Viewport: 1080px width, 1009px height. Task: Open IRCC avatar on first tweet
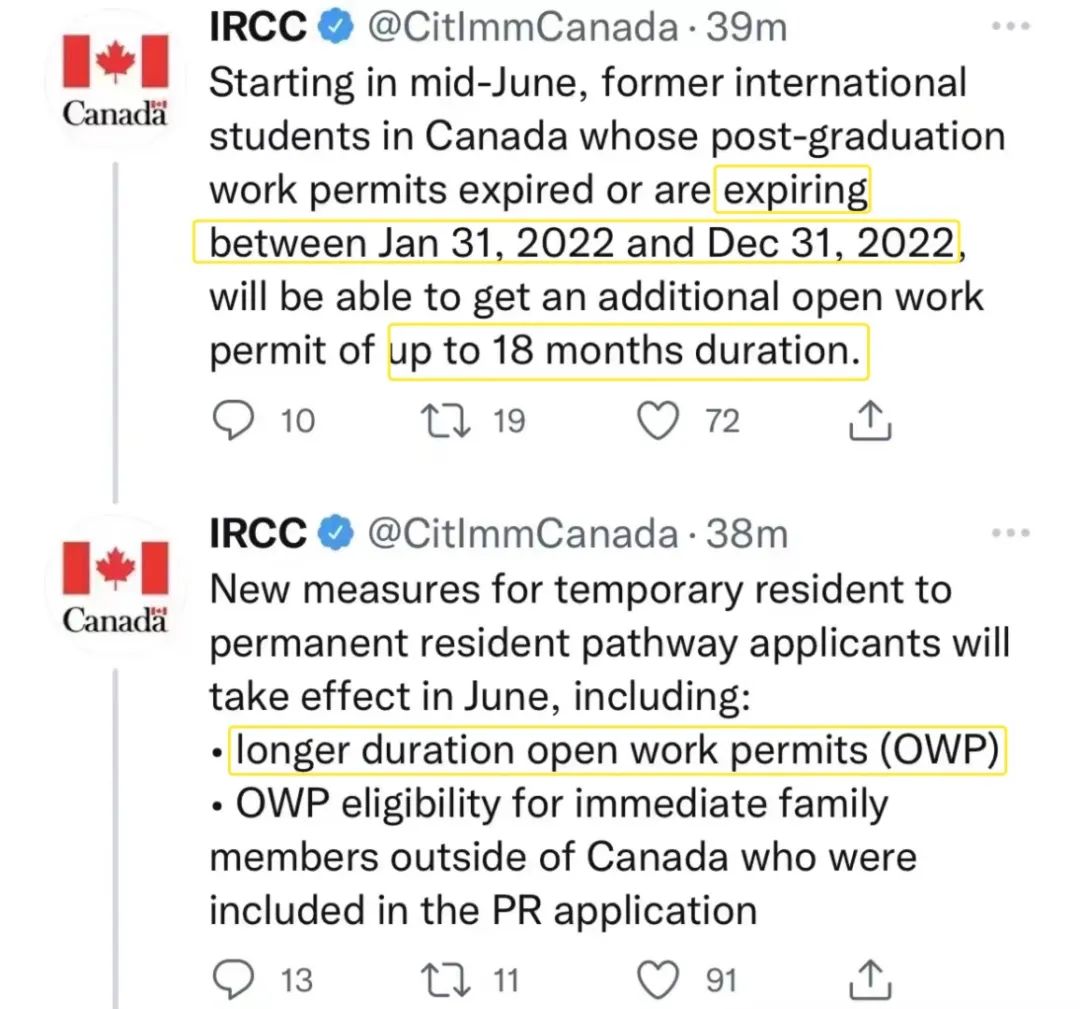click(115, 85)
